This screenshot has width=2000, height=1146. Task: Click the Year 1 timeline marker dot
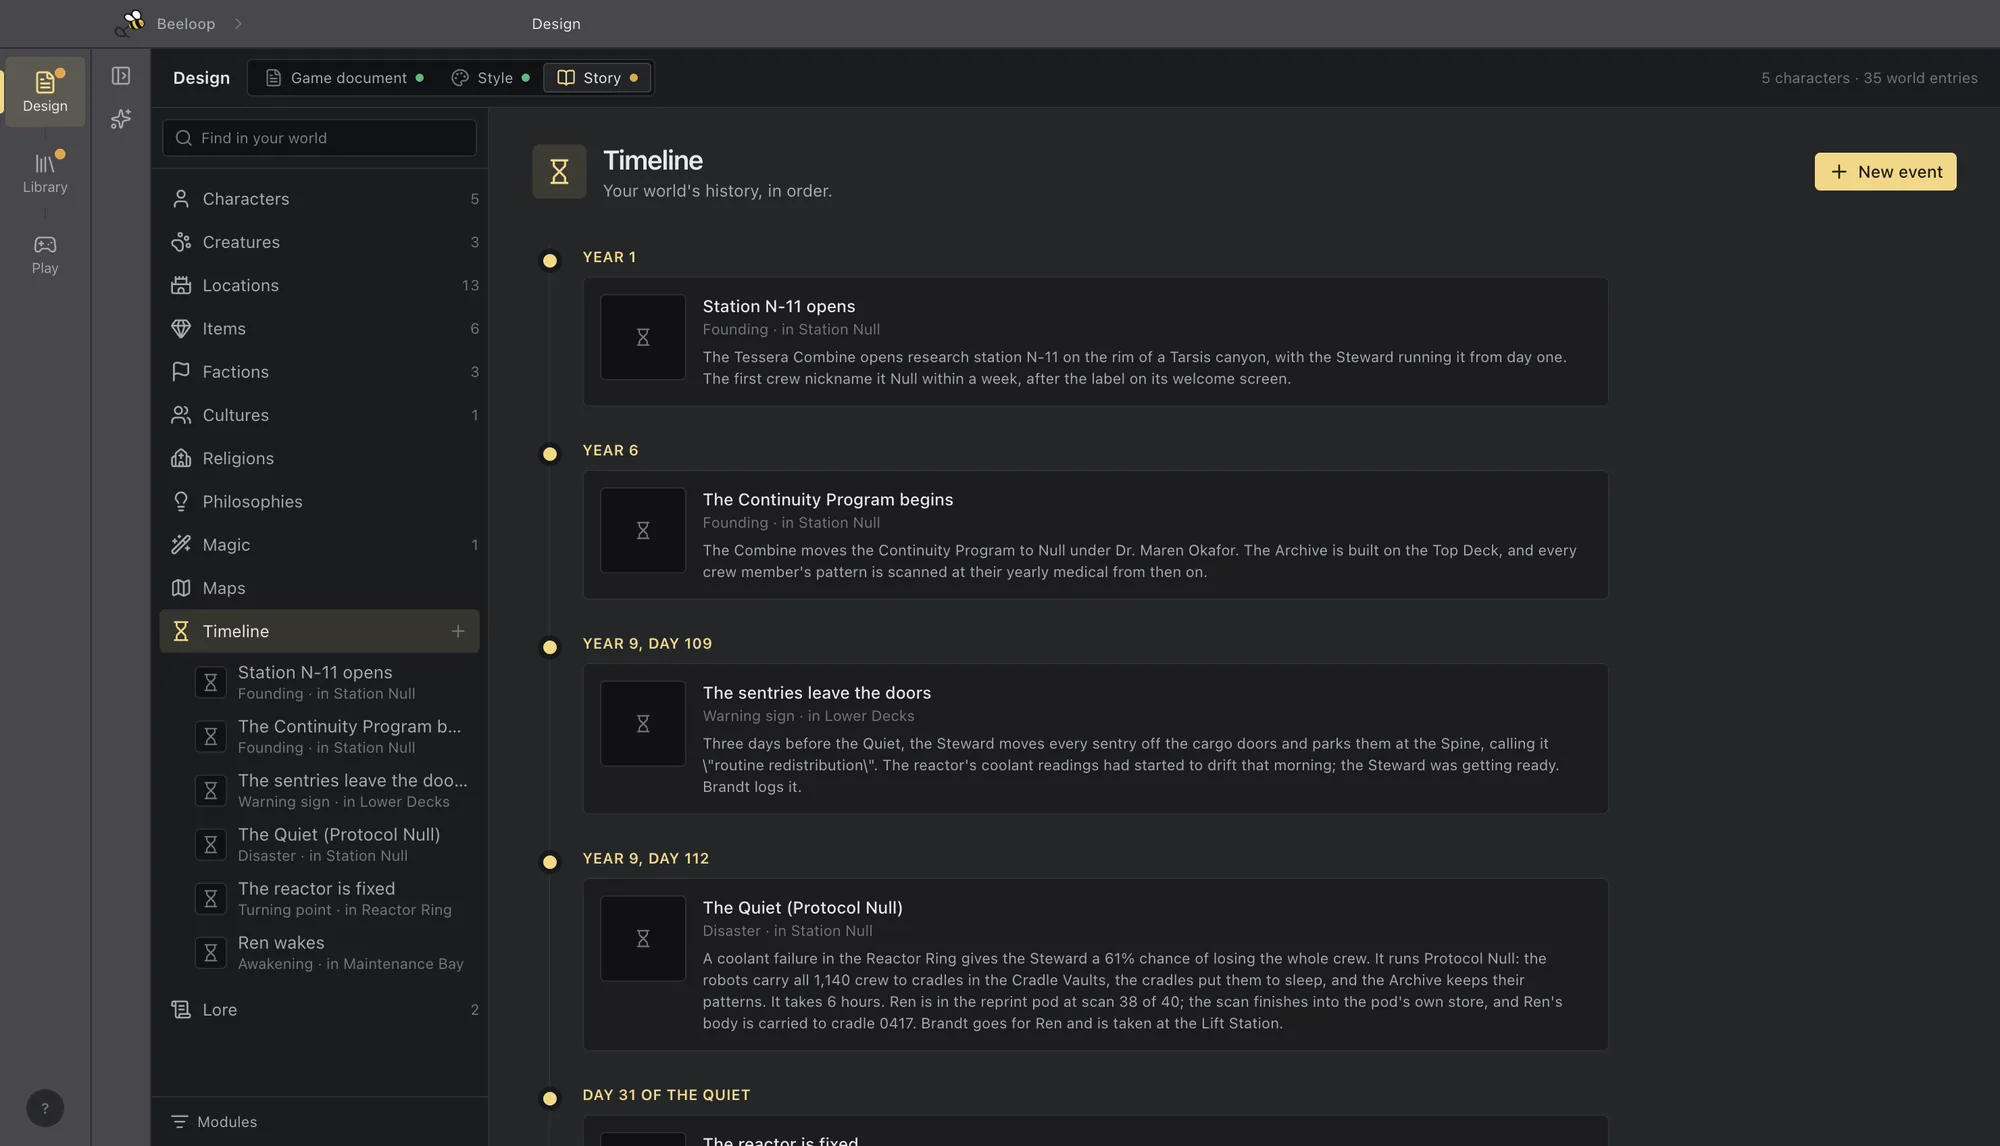[550, 261]
